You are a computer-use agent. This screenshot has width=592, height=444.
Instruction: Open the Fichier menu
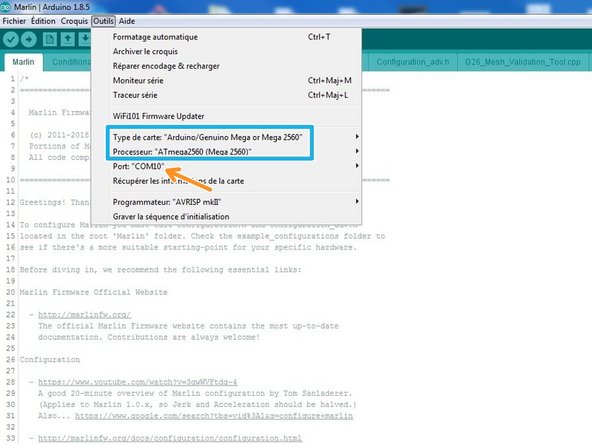tap(14, 21)
